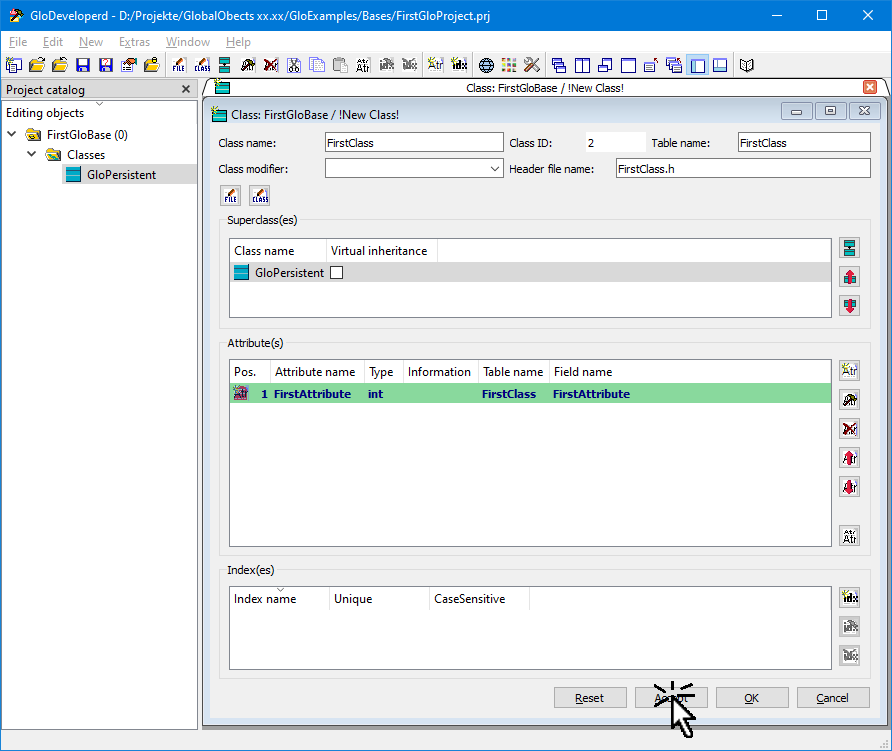
Task: Click the blue floppy disk save icon in toolbar
Action: point(83,66)
